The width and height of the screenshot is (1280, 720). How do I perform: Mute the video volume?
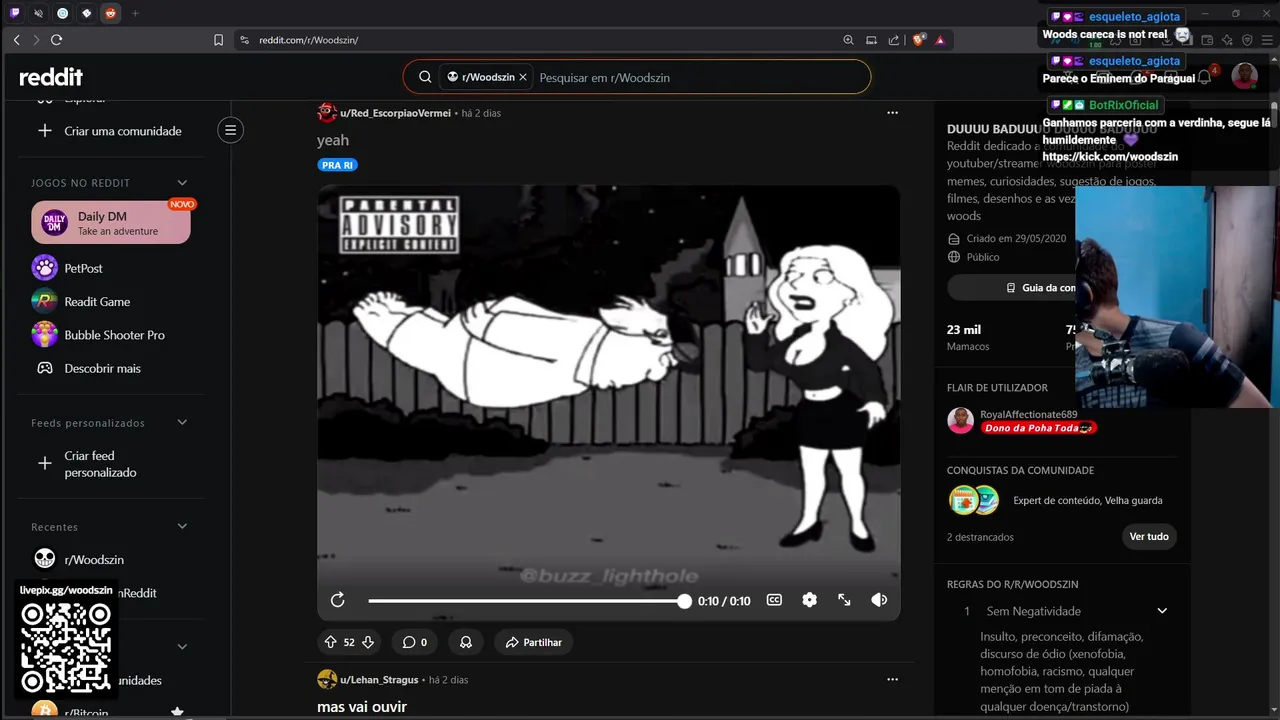pyautogui.click(x=879, y=600)
